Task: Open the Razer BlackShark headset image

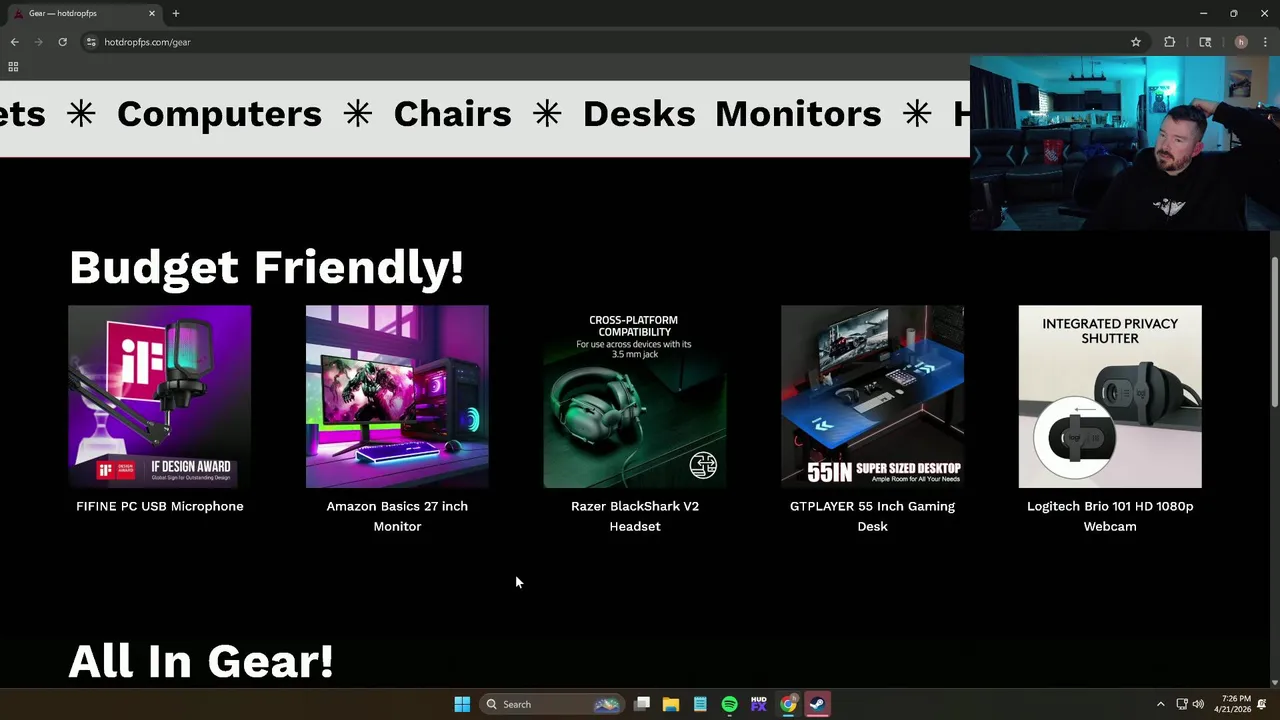Action: tap(635, 397)
